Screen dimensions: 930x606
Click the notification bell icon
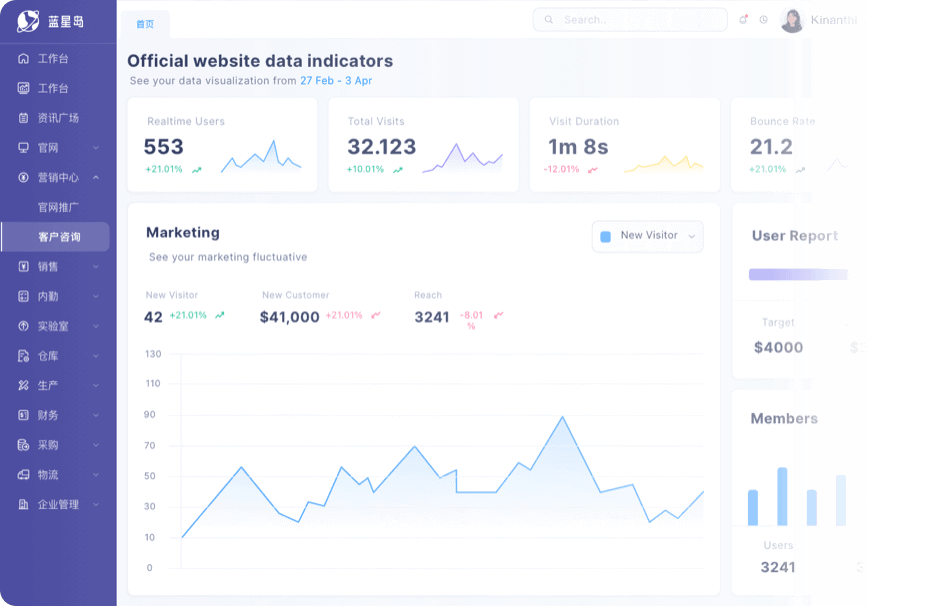pos(743,19)
